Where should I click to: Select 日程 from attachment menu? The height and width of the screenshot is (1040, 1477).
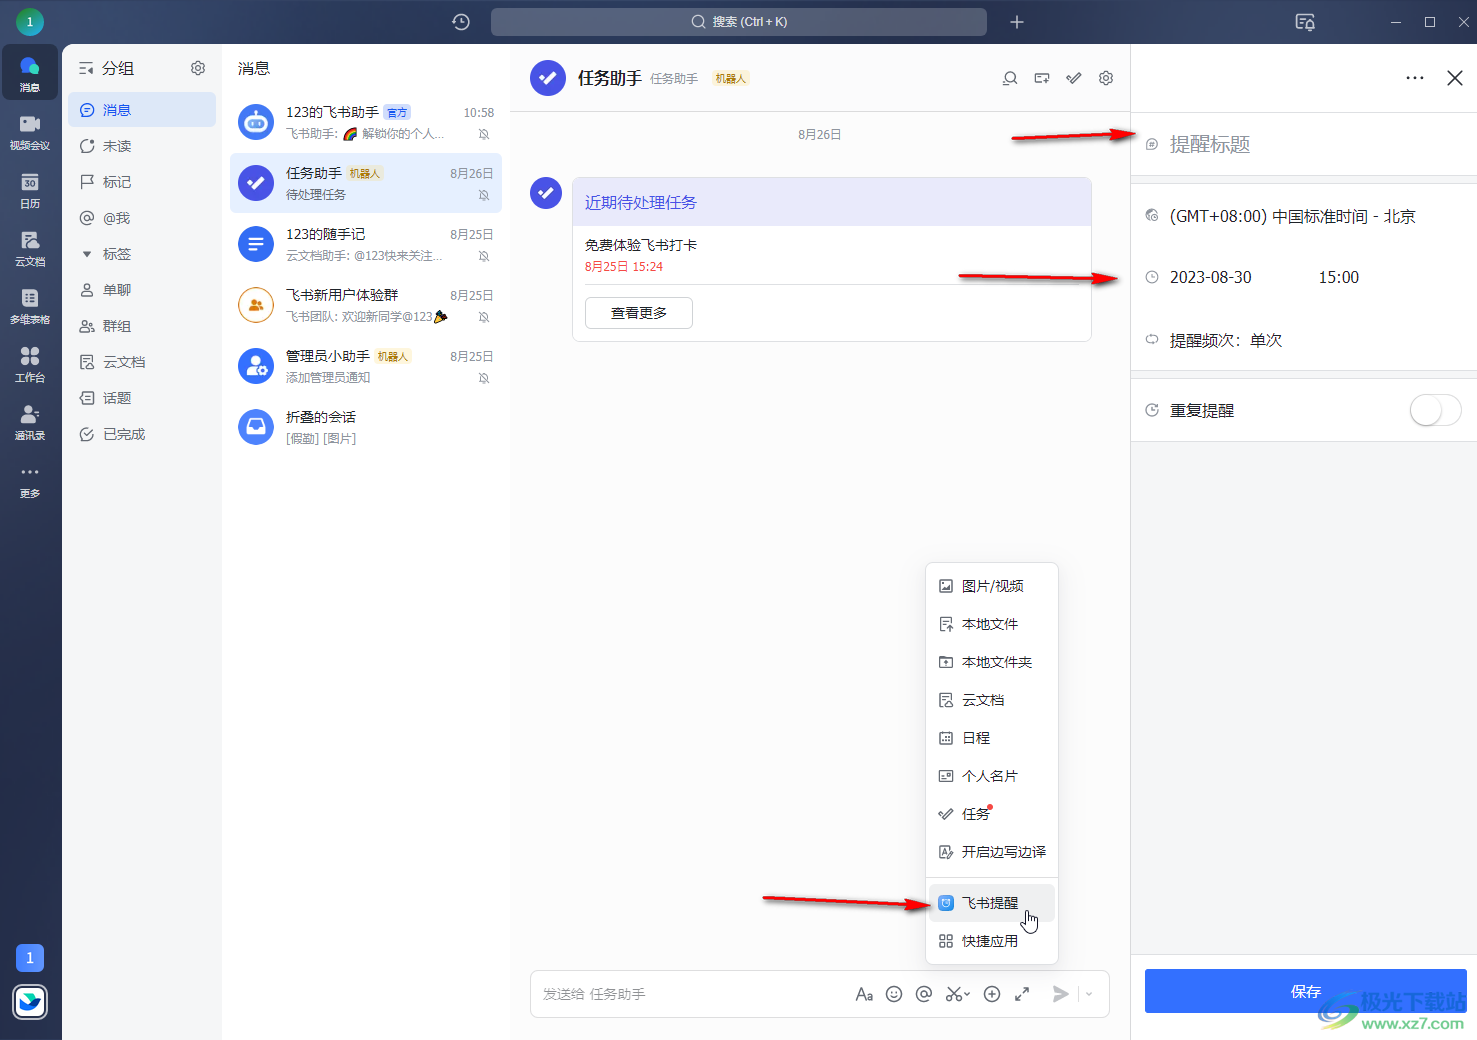[992, 738]
